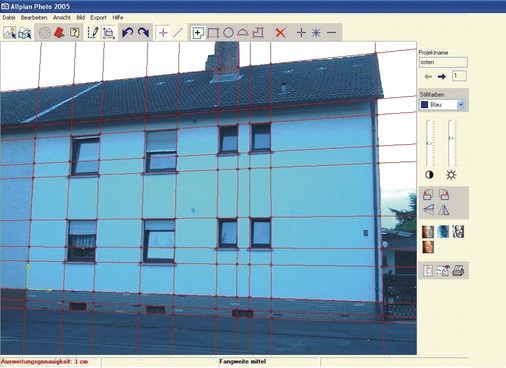
Task: Open the Bild menu
Action: (81, 17)
